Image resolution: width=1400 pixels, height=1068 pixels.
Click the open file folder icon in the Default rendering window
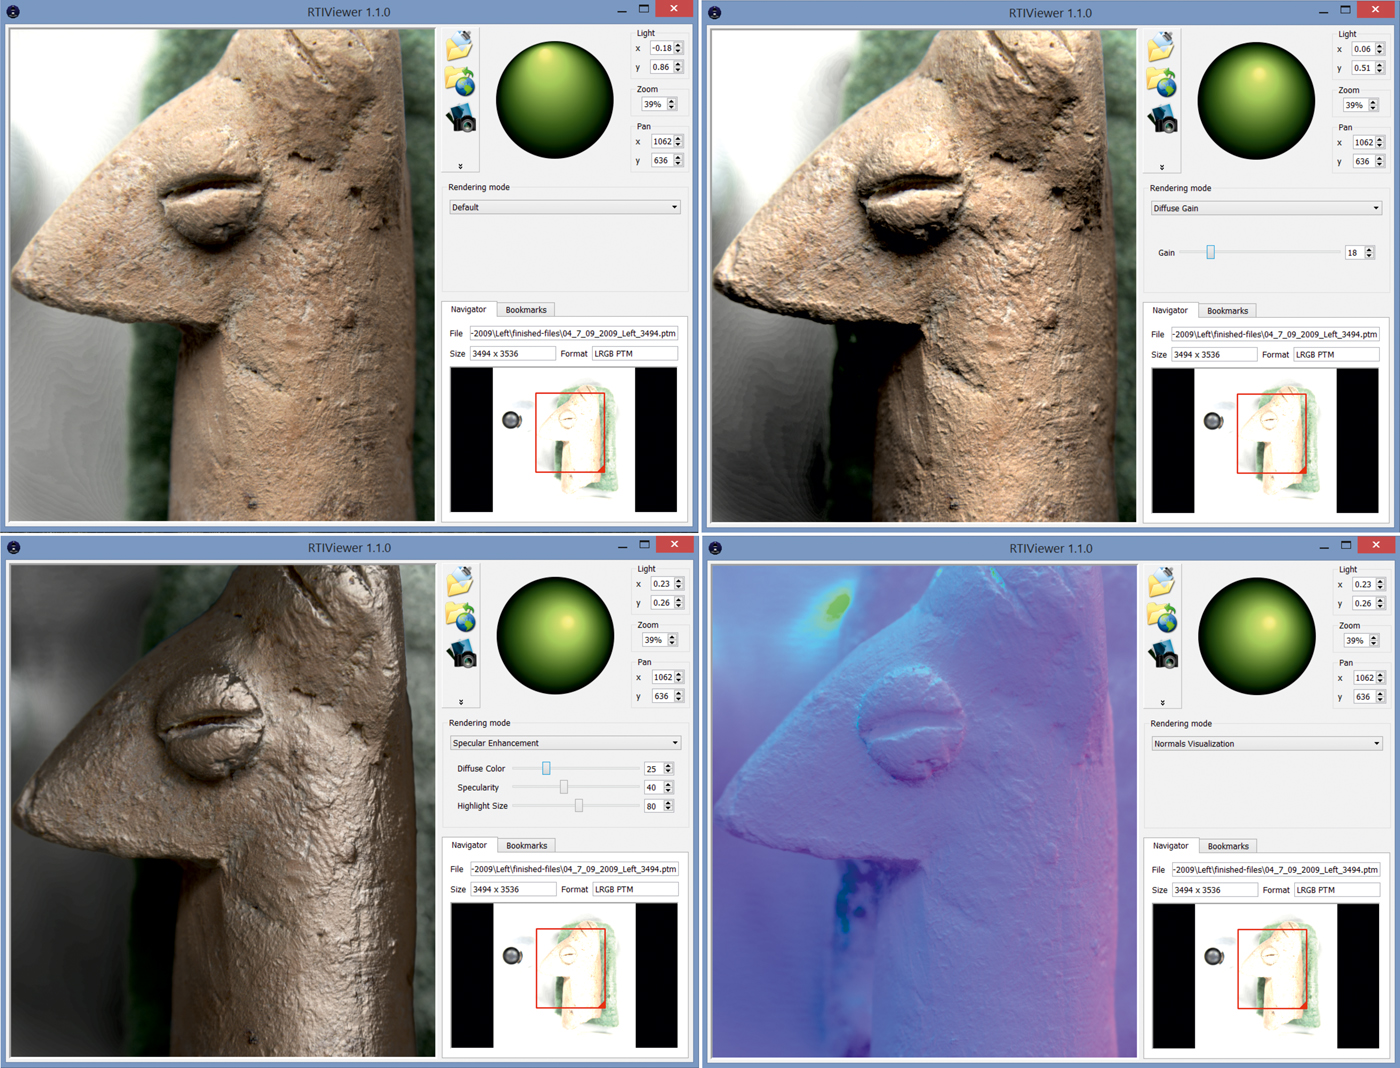[x=460, y=45]
